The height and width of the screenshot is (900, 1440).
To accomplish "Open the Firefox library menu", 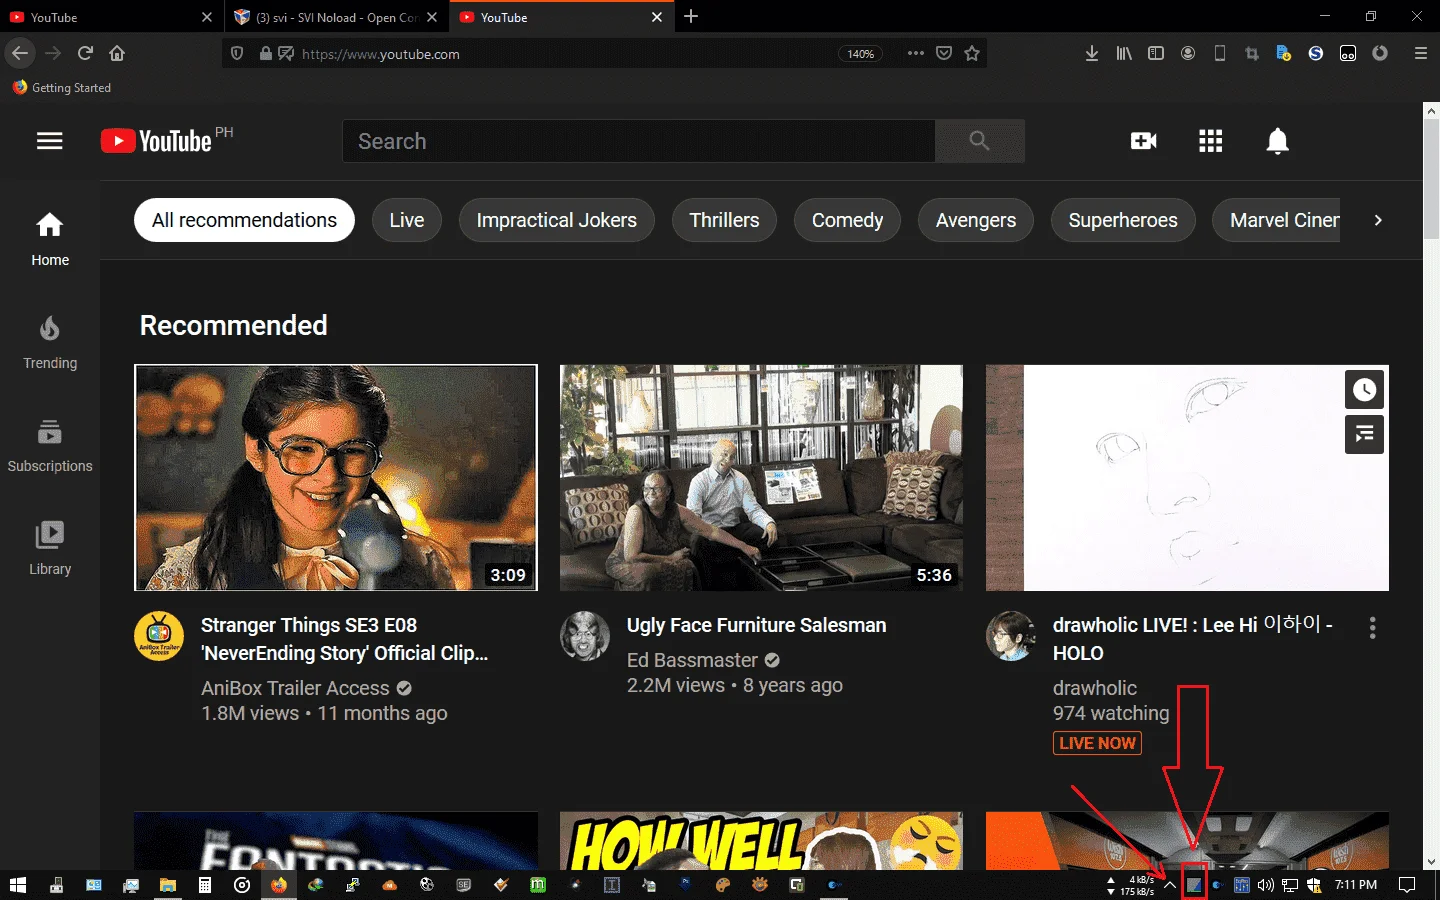I will point(1124,53).
